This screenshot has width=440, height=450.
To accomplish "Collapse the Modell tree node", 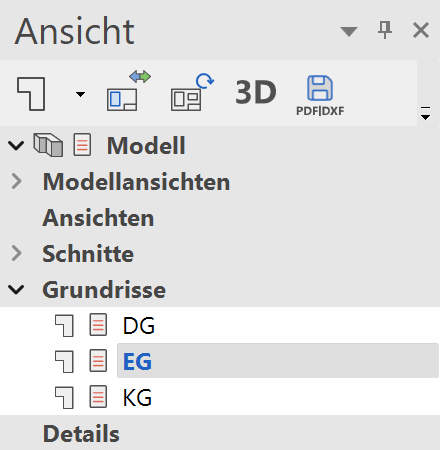I will click(16, 145).
